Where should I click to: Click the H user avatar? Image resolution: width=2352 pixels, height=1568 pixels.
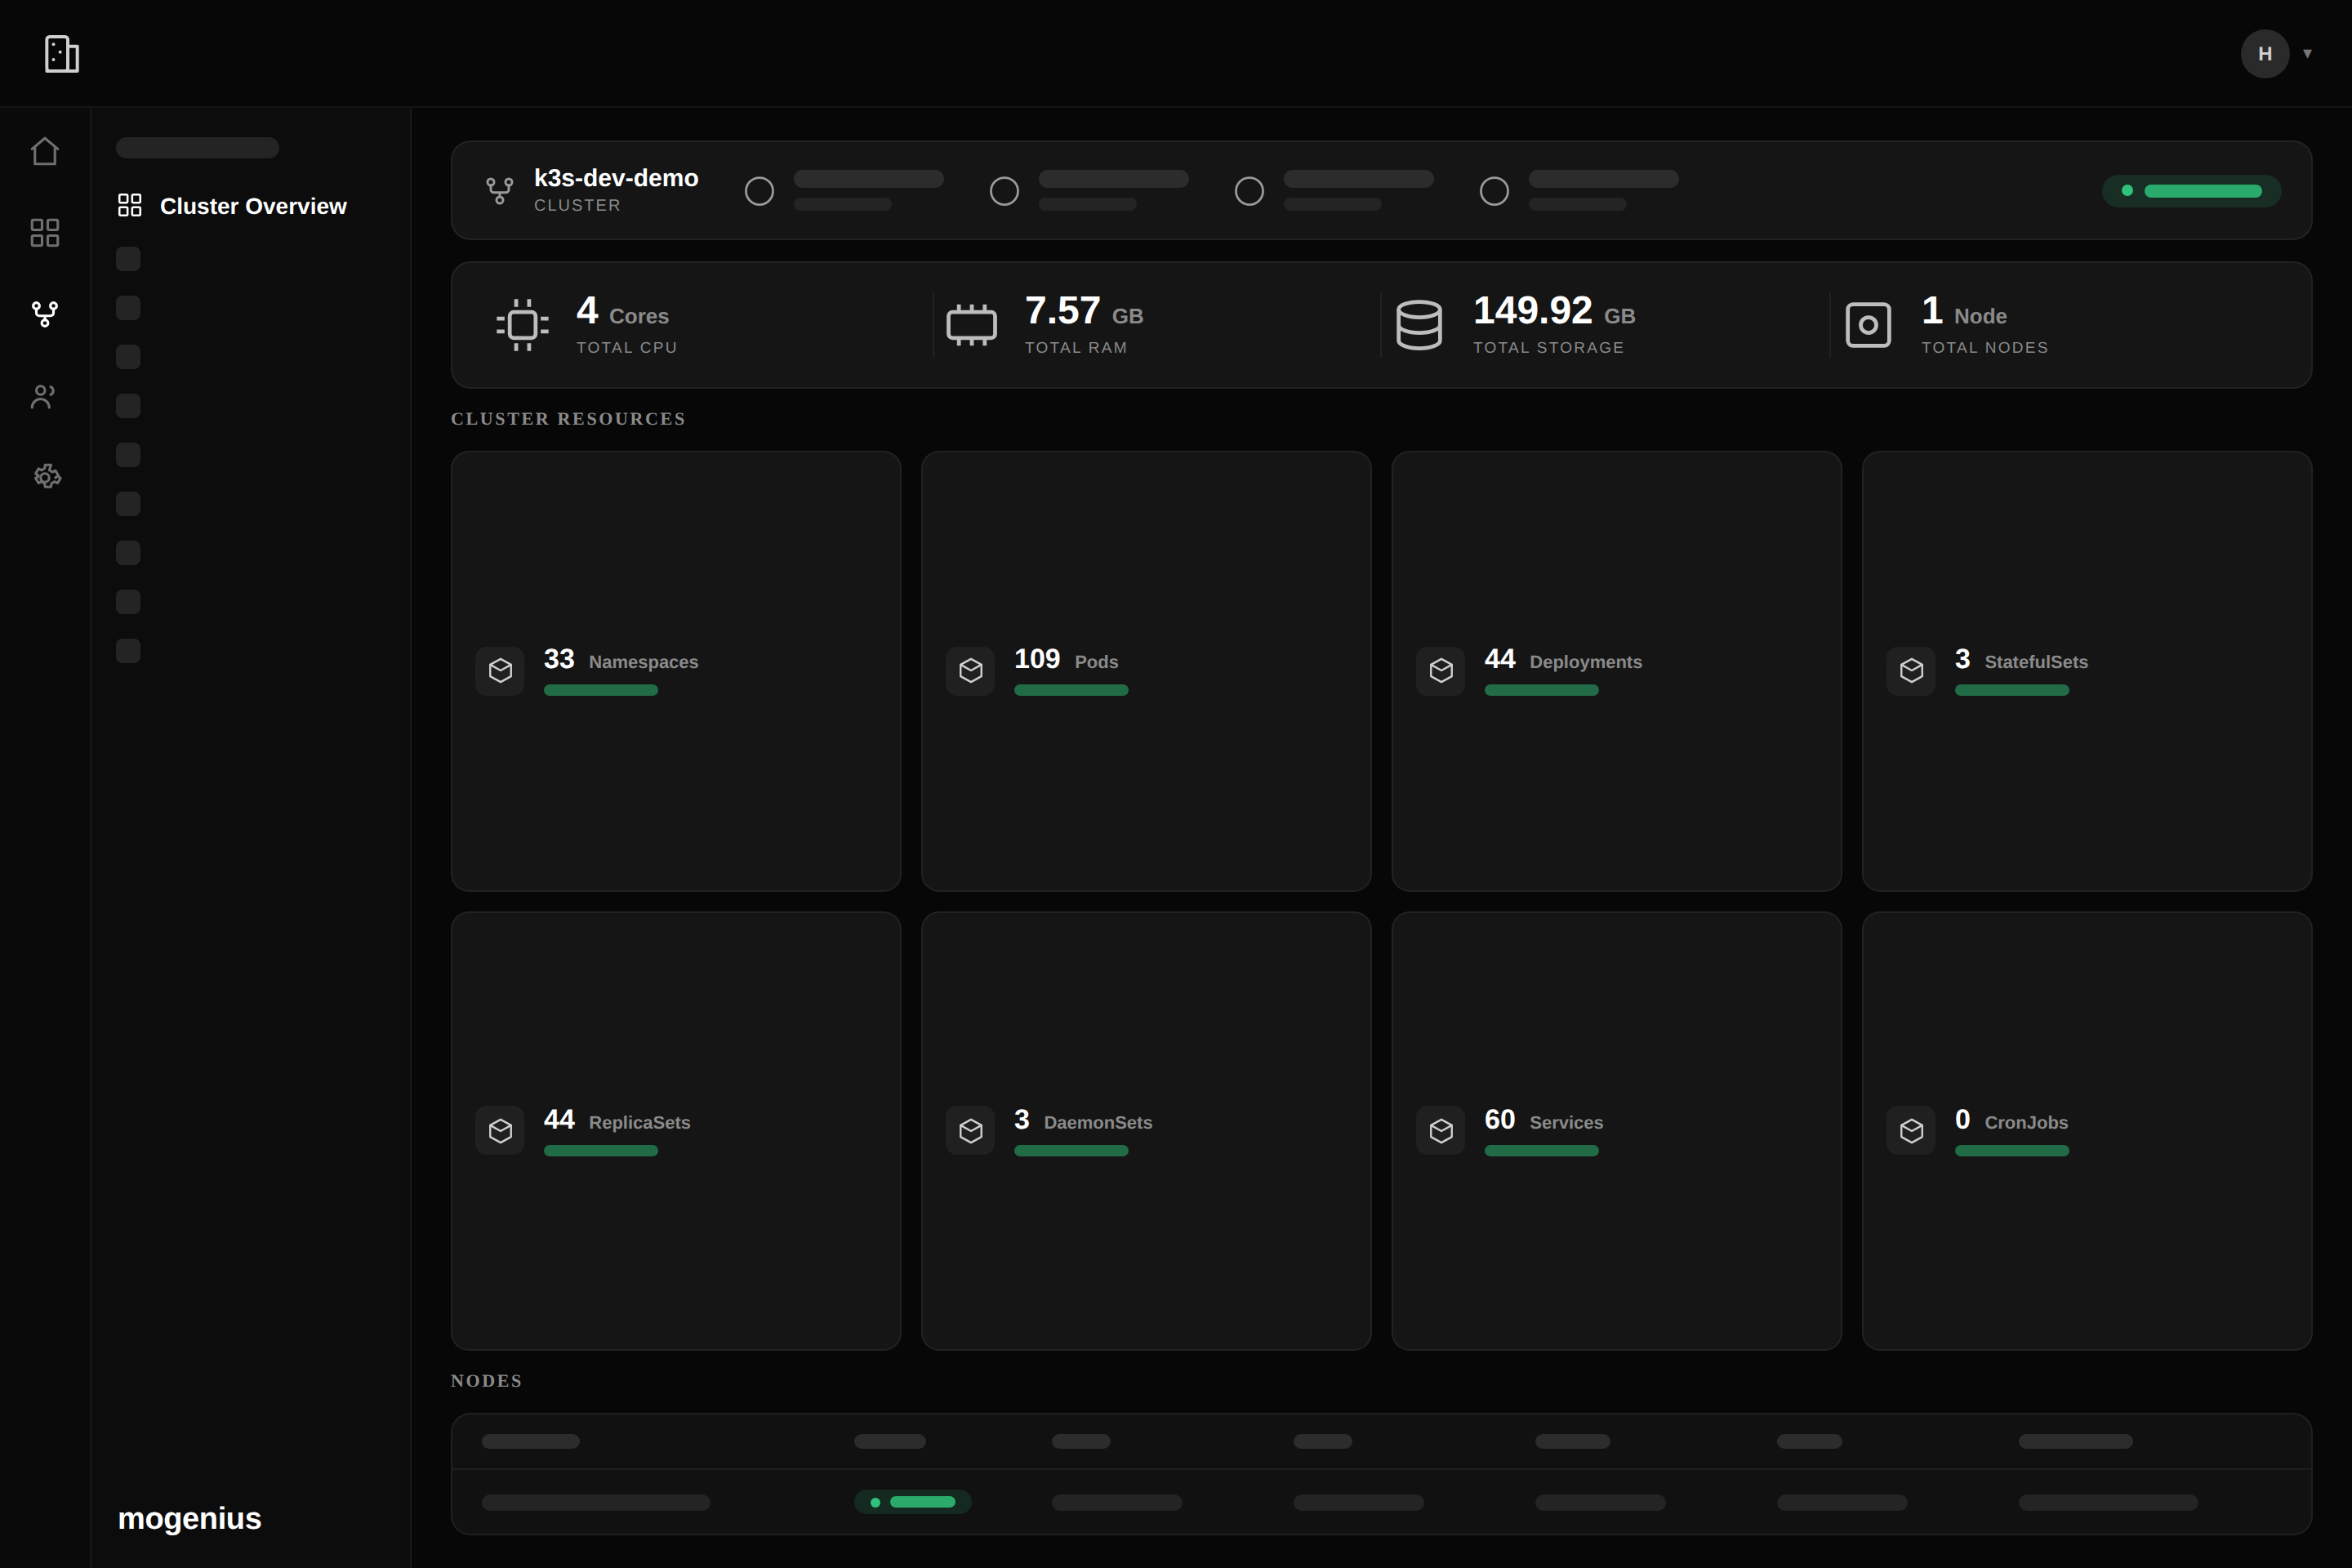(2265, 54)
